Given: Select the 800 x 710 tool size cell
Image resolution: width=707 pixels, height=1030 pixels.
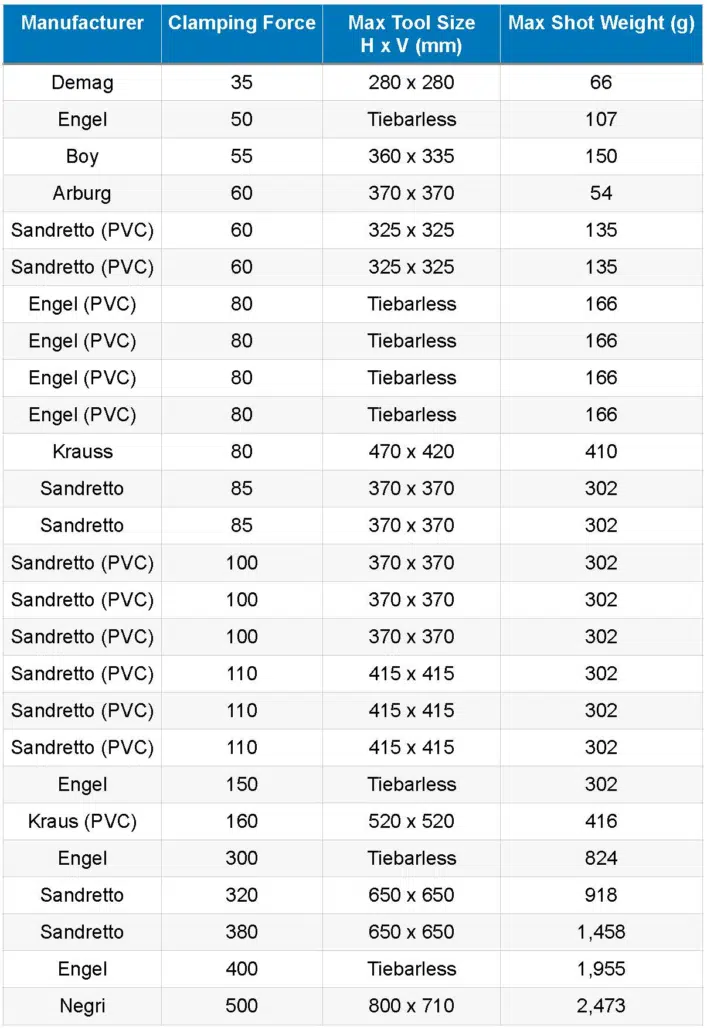Looking at the screenshot, I should tap(411, 1006).
